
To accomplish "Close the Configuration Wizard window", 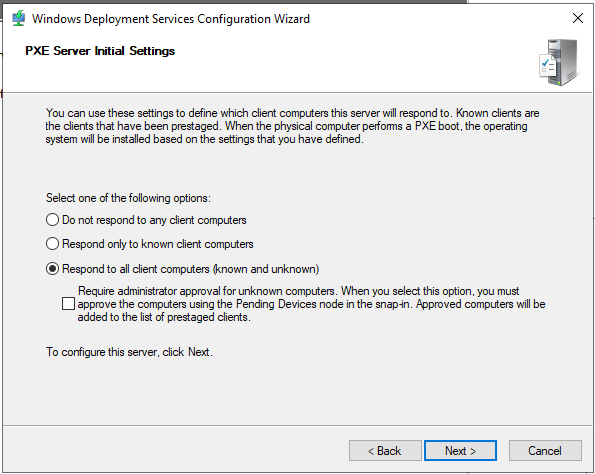I will 578,18.
